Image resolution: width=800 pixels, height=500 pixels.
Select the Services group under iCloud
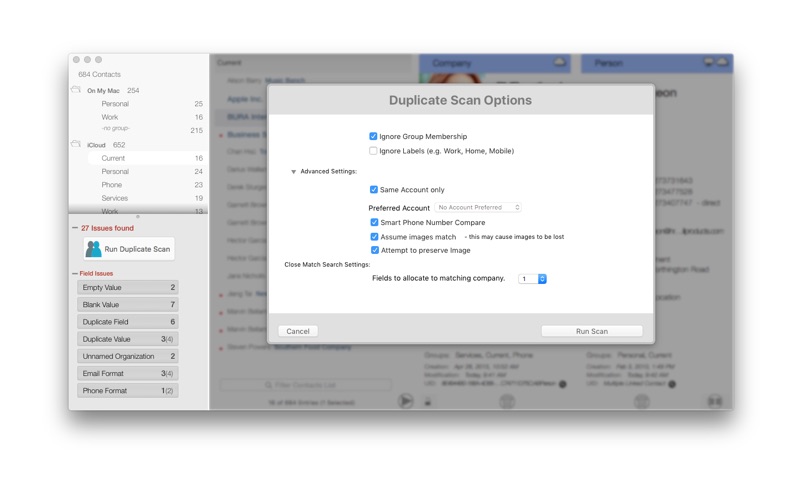coord(148,198)
